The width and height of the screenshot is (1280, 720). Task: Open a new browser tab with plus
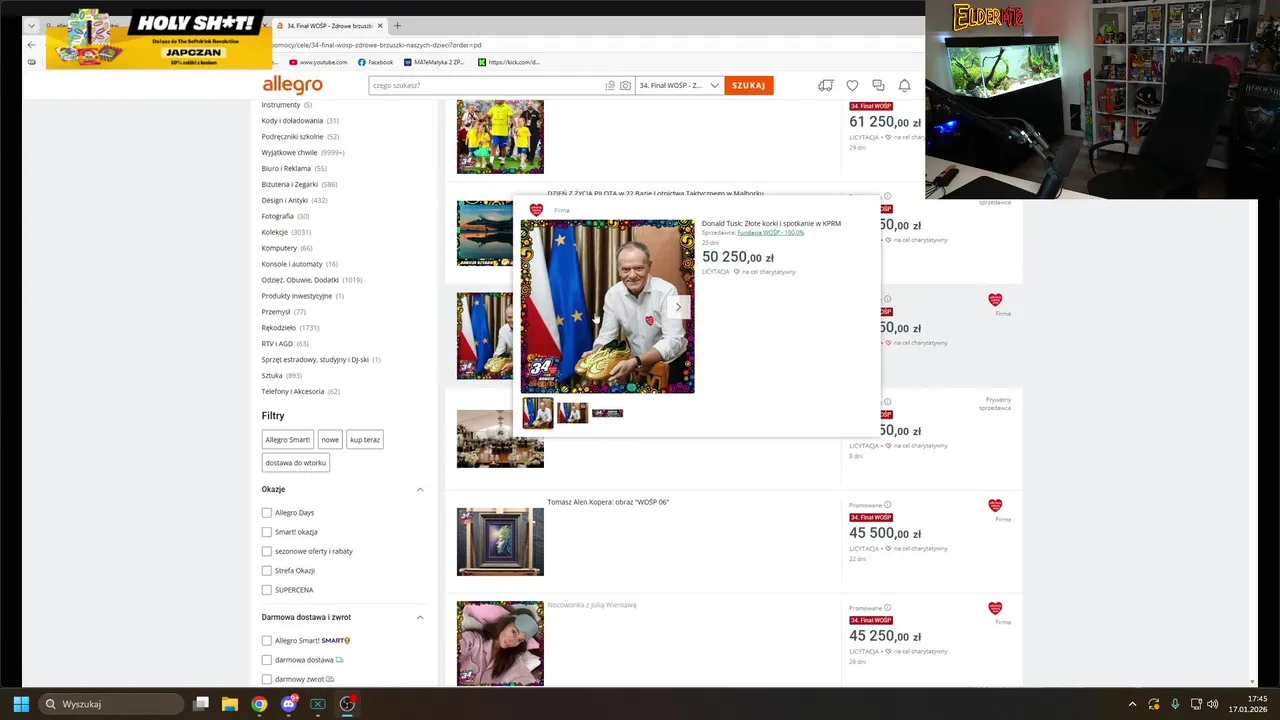397,25
